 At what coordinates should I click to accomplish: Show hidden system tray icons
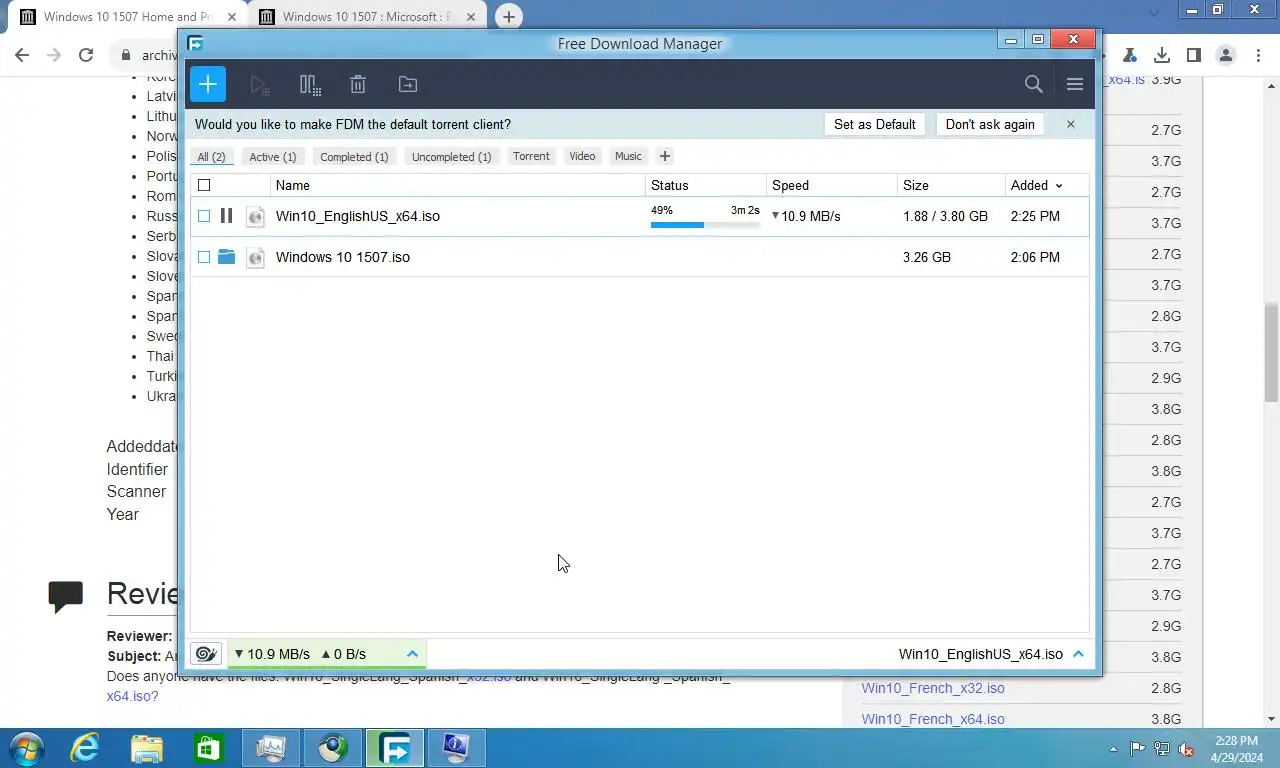pos(1114,749)
